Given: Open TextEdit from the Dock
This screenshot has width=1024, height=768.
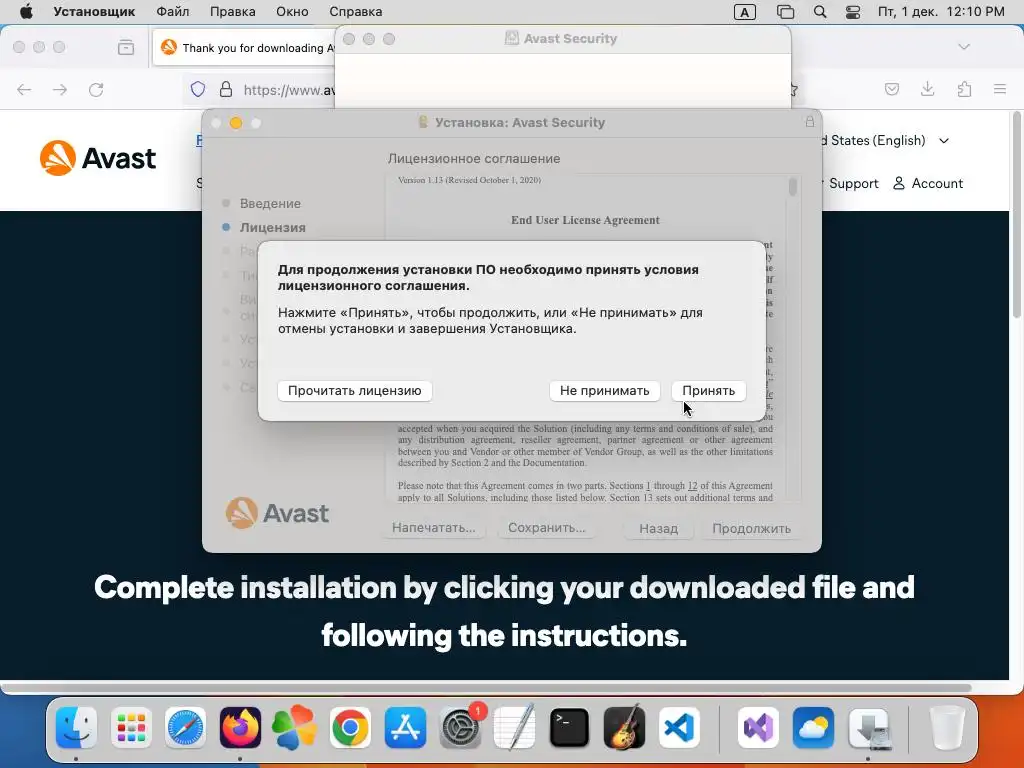Looking at the screenshot, I should [515, 728].
